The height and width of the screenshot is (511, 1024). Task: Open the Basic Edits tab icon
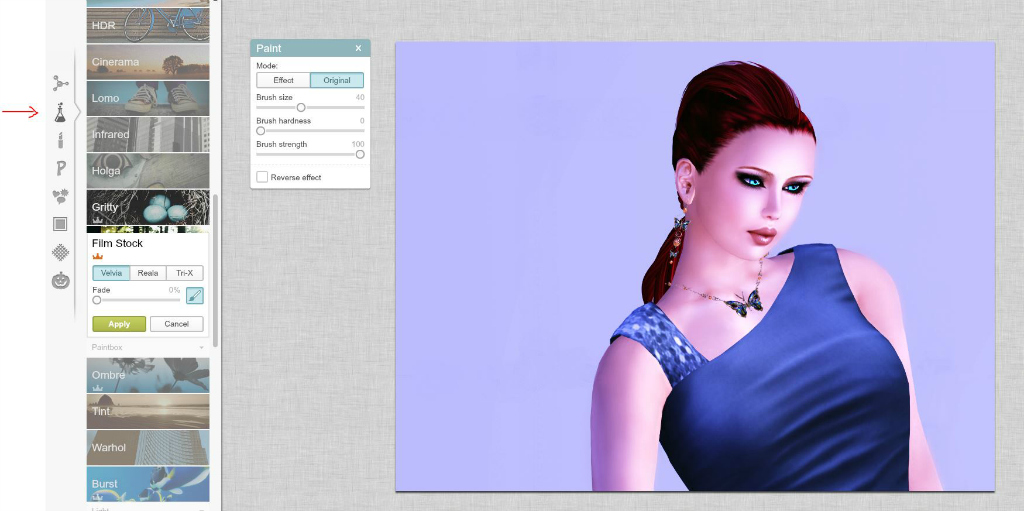click(x=60, y=83)
